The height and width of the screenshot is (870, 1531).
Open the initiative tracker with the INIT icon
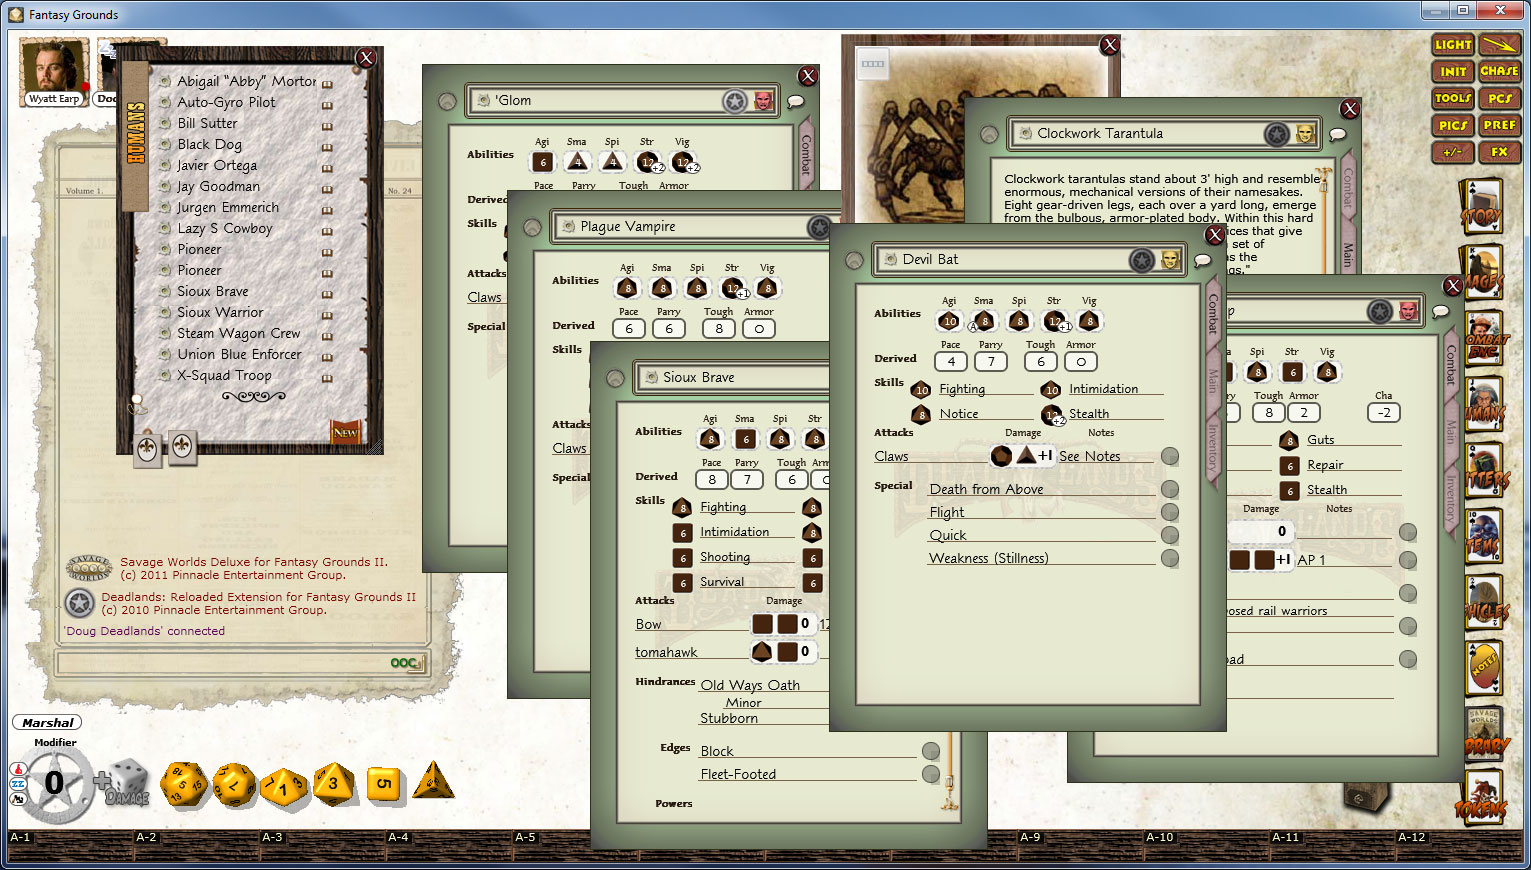(x=1452, y=71)
